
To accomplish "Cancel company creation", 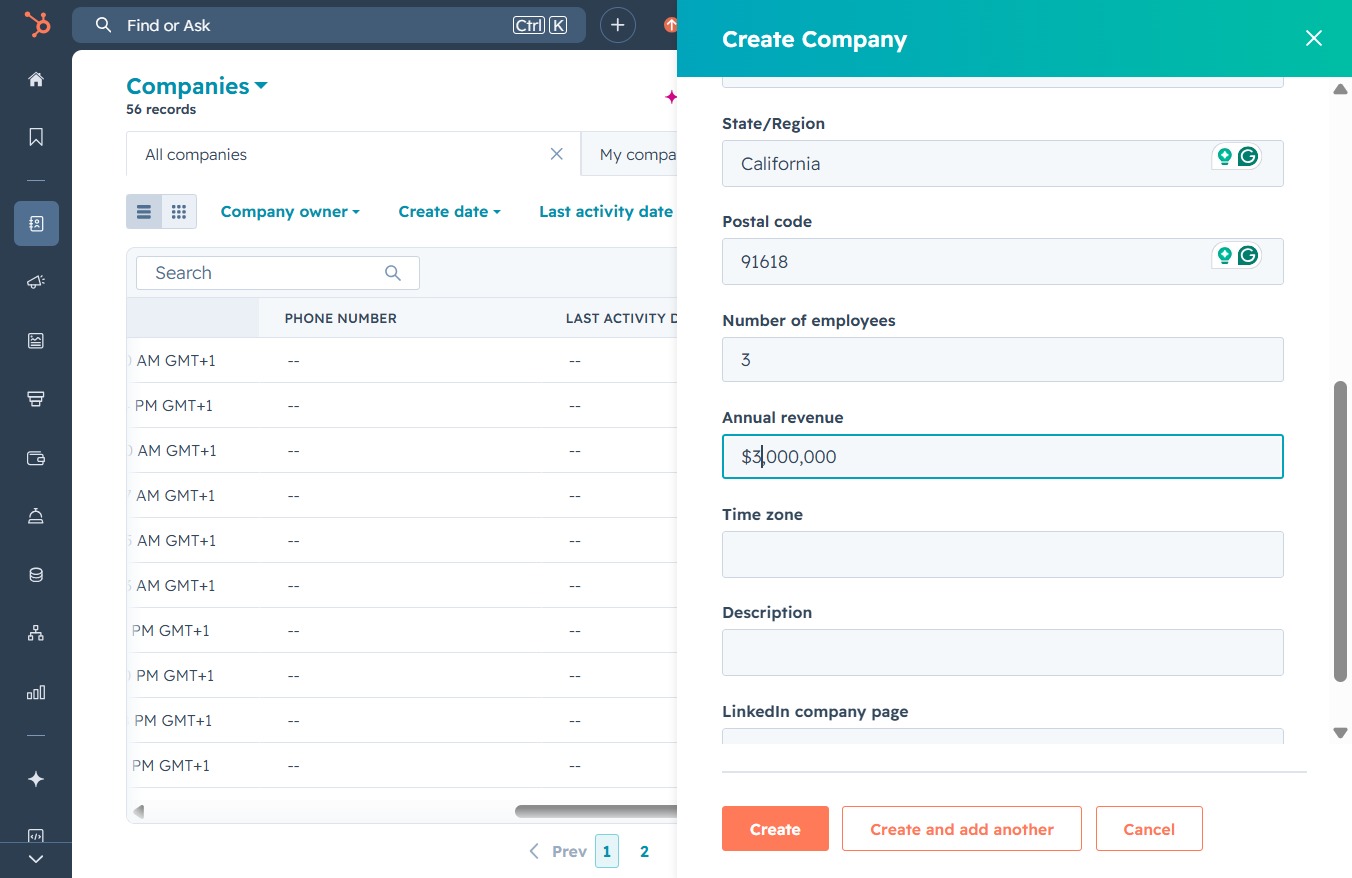I will [x=1149, y=829].
